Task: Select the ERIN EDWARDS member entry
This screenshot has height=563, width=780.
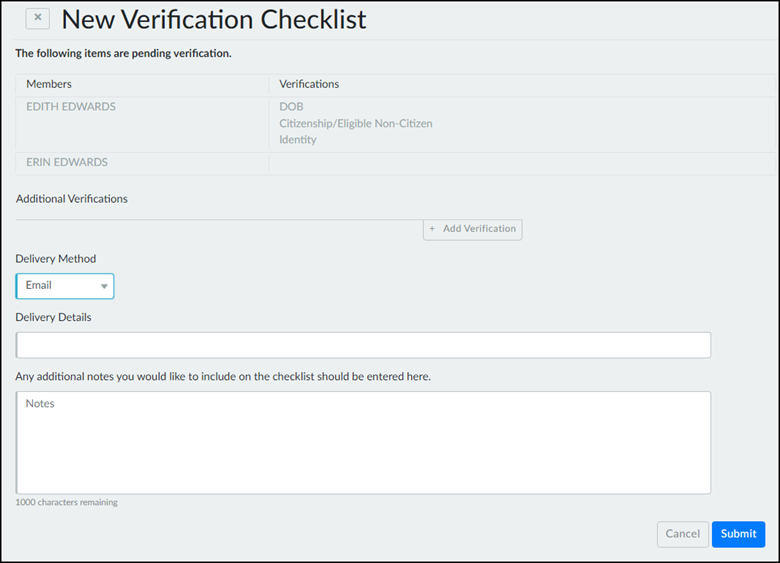Action: coord(66,162)
